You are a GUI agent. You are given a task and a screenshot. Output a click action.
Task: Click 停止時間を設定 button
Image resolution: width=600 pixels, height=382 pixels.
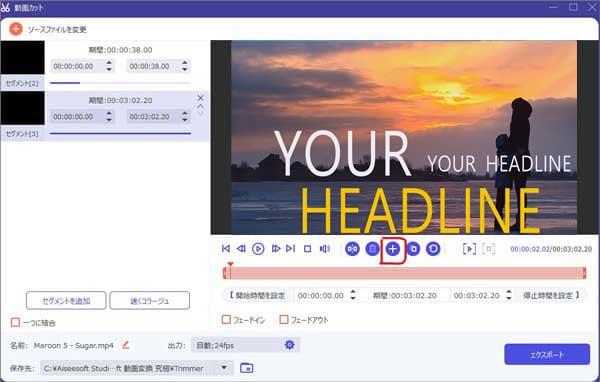click(x=551, y=295)
